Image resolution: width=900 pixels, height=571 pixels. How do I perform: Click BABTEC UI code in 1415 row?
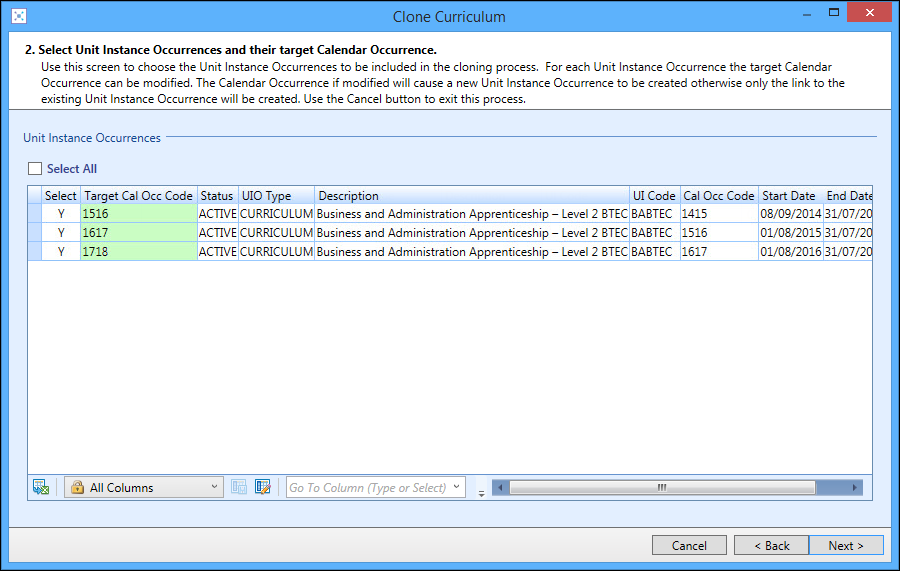click(655, 213)
